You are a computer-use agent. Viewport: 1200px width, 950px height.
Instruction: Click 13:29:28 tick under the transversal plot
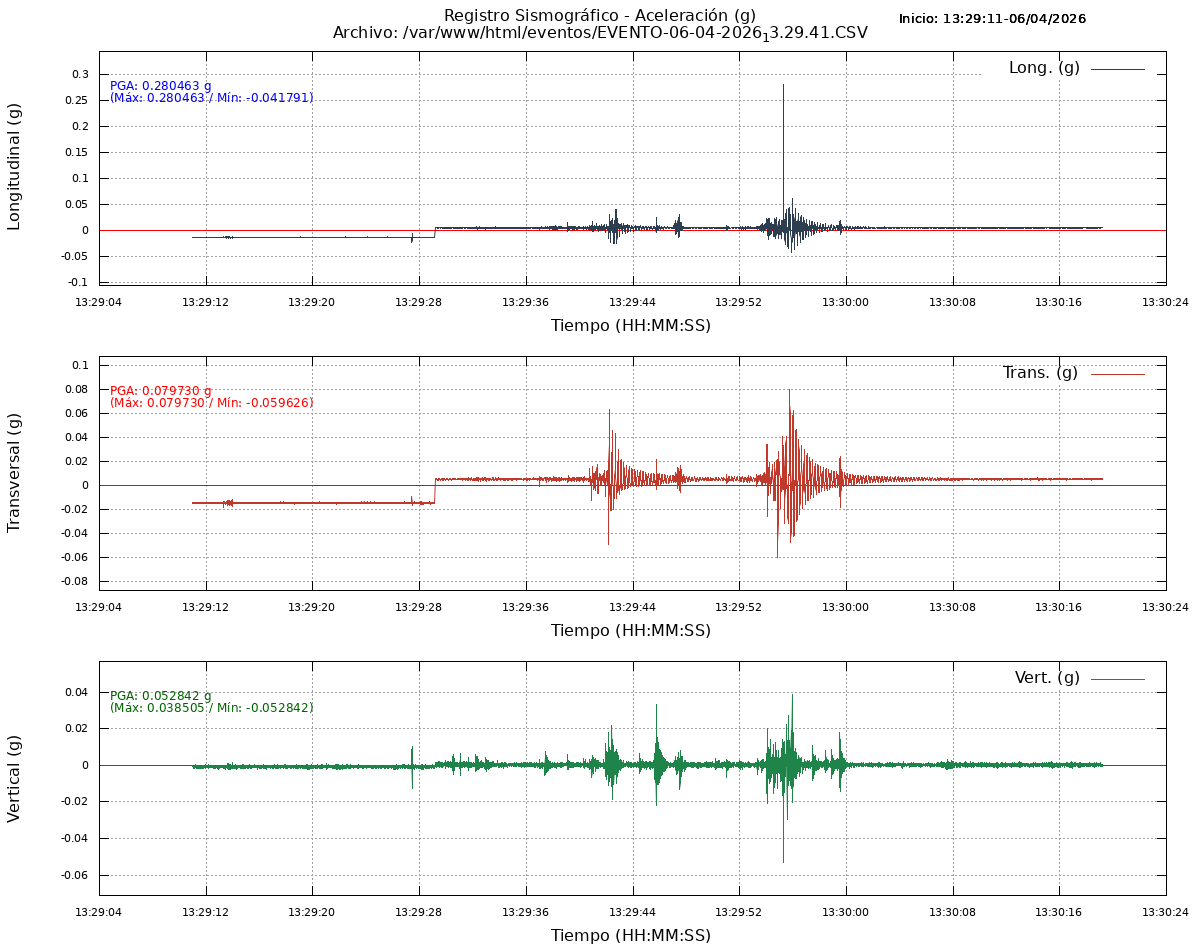tap(419, 607)
